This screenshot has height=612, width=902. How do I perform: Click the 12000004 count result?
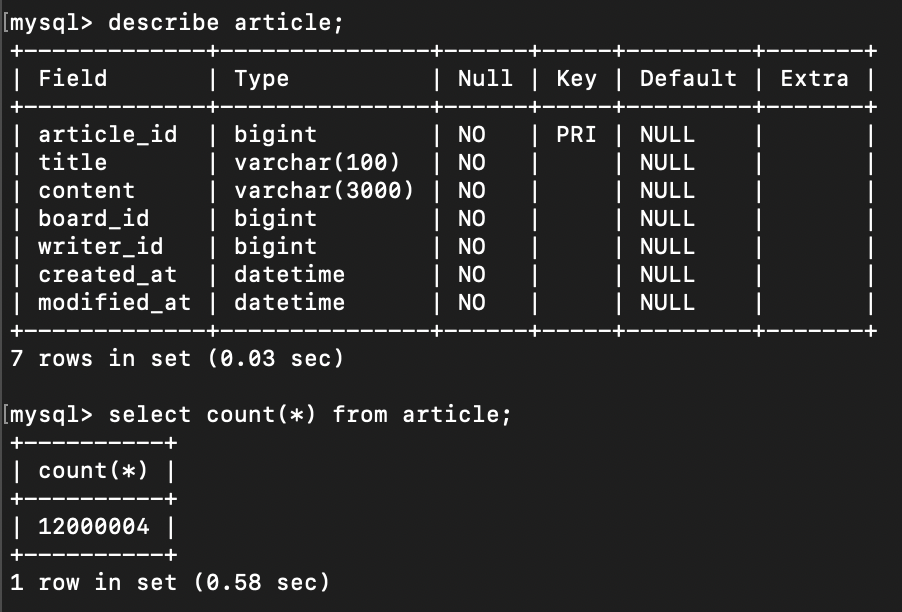(x=94, y=527)
